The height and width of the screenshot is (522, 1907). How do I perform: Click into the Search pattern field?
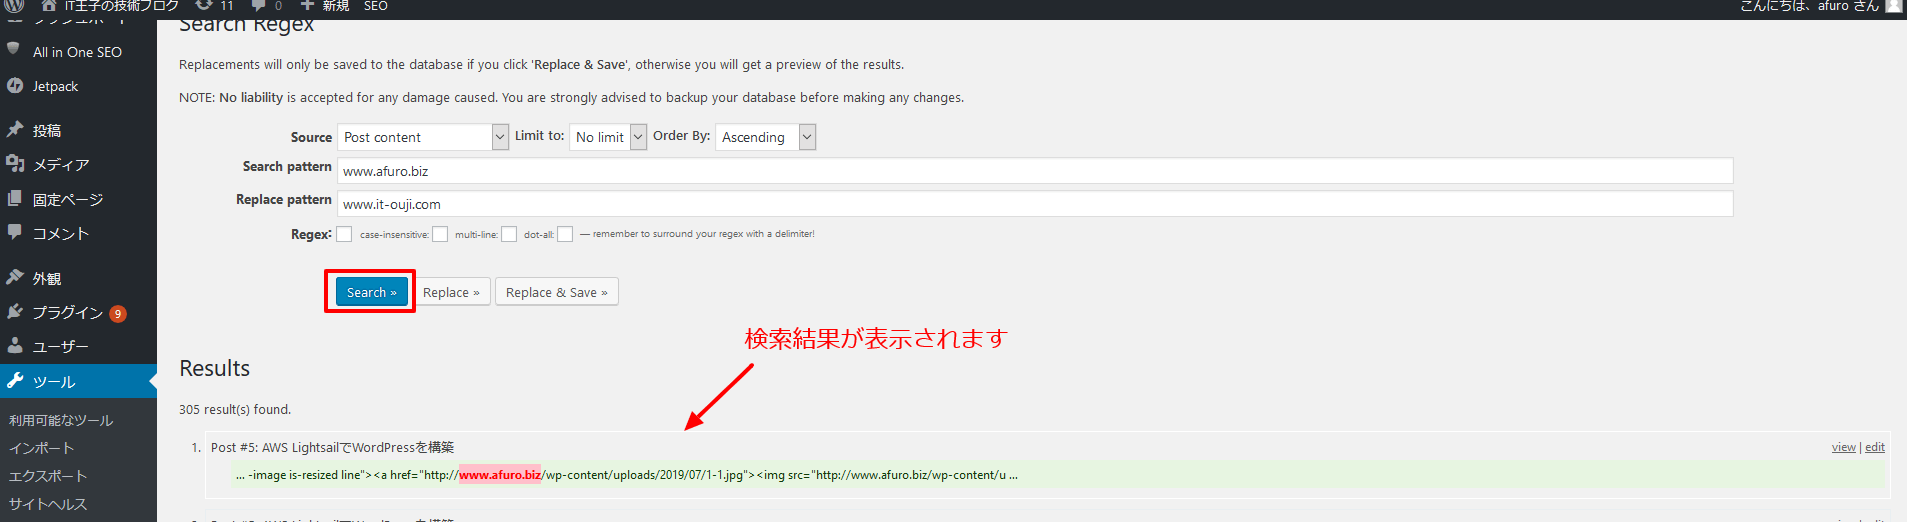click(1034, 171)
